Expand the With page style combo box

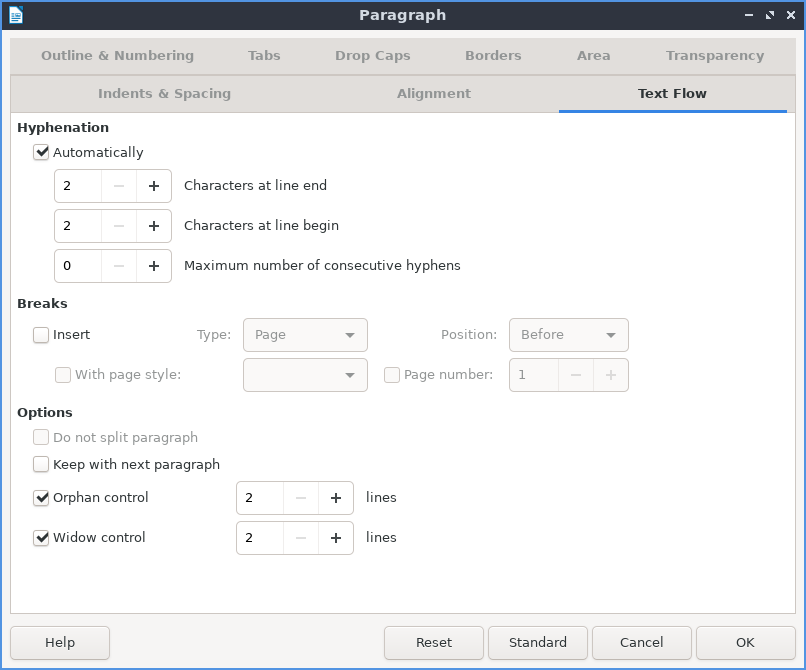(x=305, y=375)
